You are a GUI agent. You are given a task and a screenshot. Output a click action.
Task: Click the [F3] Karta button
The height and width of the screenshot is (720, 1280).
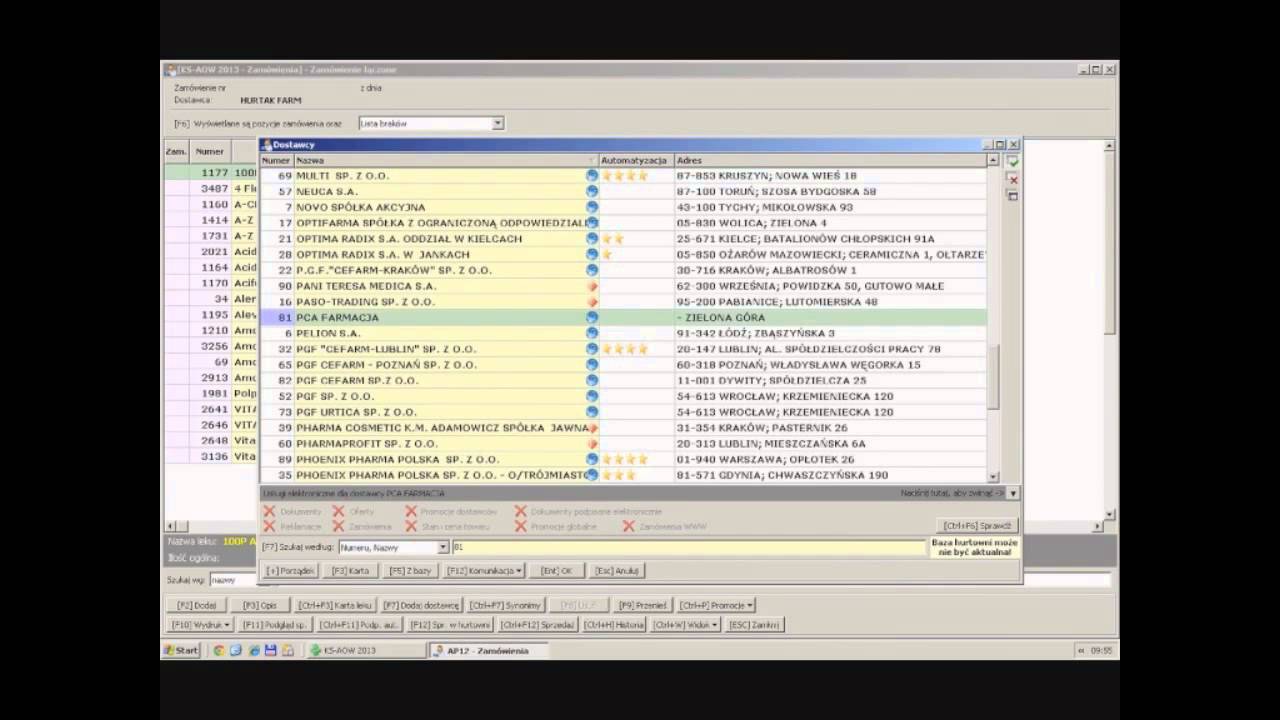[x=350, y=570]
